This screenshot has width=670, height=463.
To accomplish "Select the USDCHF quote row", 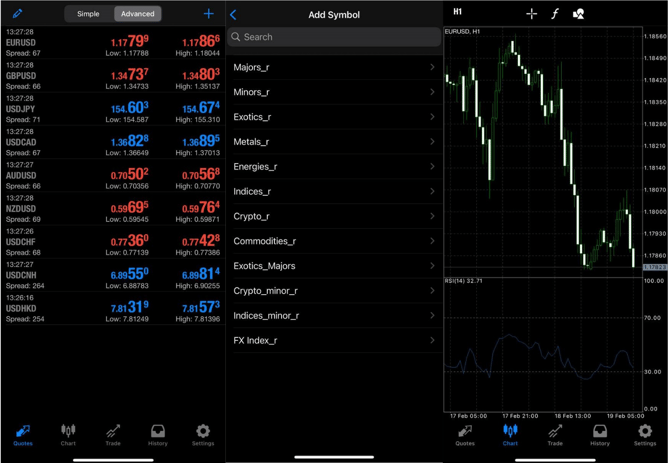I will pos(113,242).
